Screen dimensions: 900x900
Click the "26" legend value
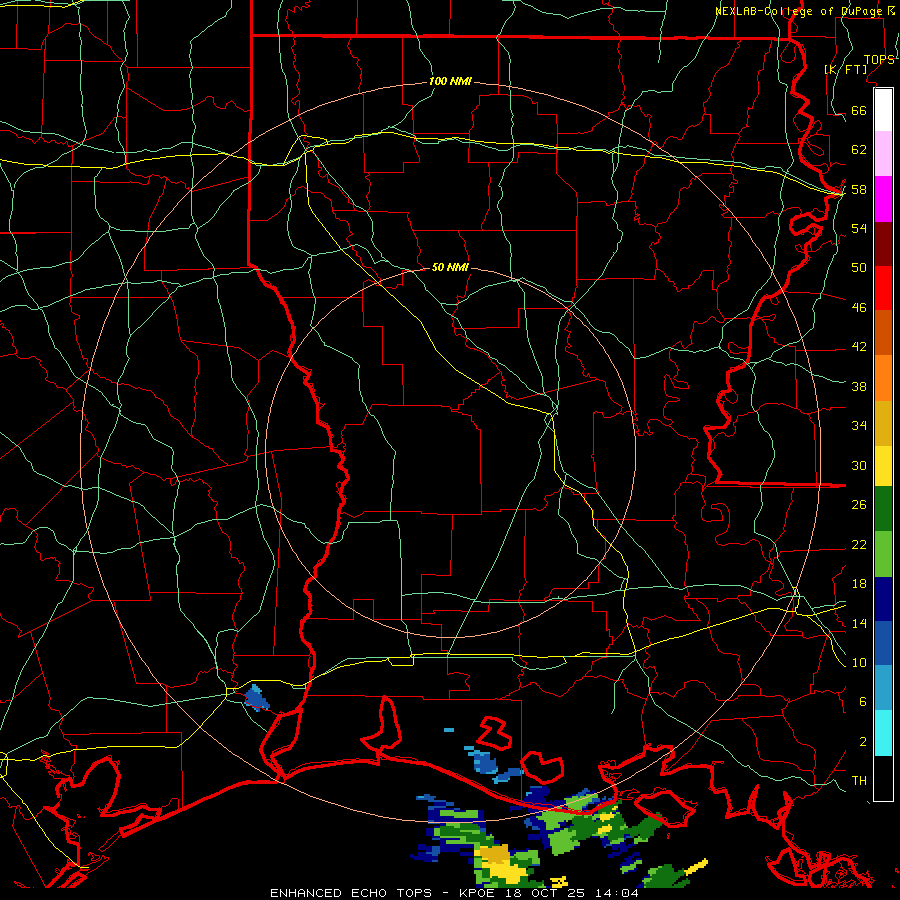point(859,505)
